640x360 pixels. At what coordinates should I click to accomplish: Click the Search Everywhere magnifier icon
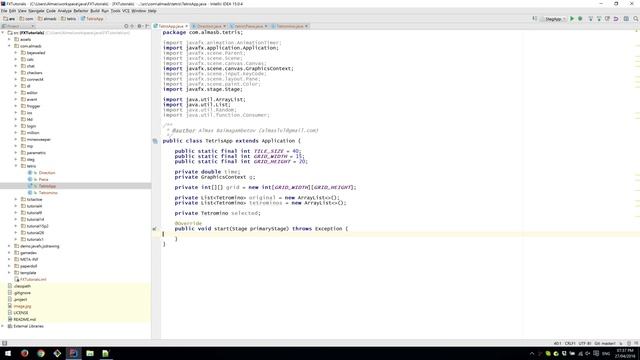[x=636, y=19]
